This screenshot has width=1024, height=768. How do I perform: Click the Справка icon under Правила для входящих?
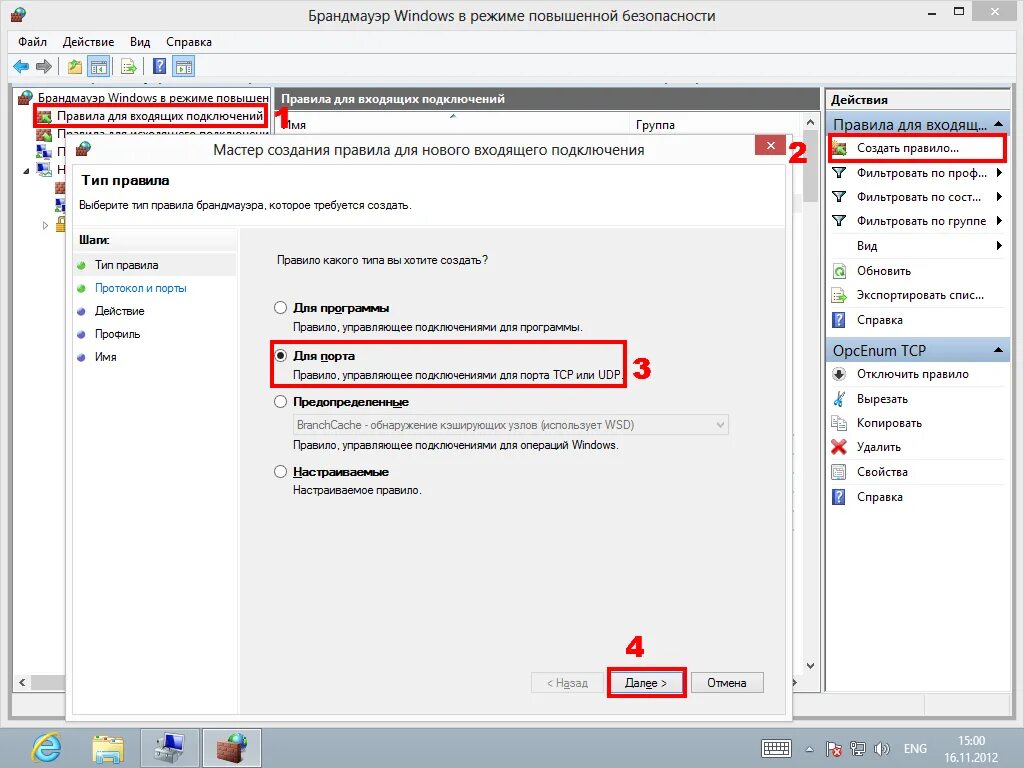(x=839, y=320)
